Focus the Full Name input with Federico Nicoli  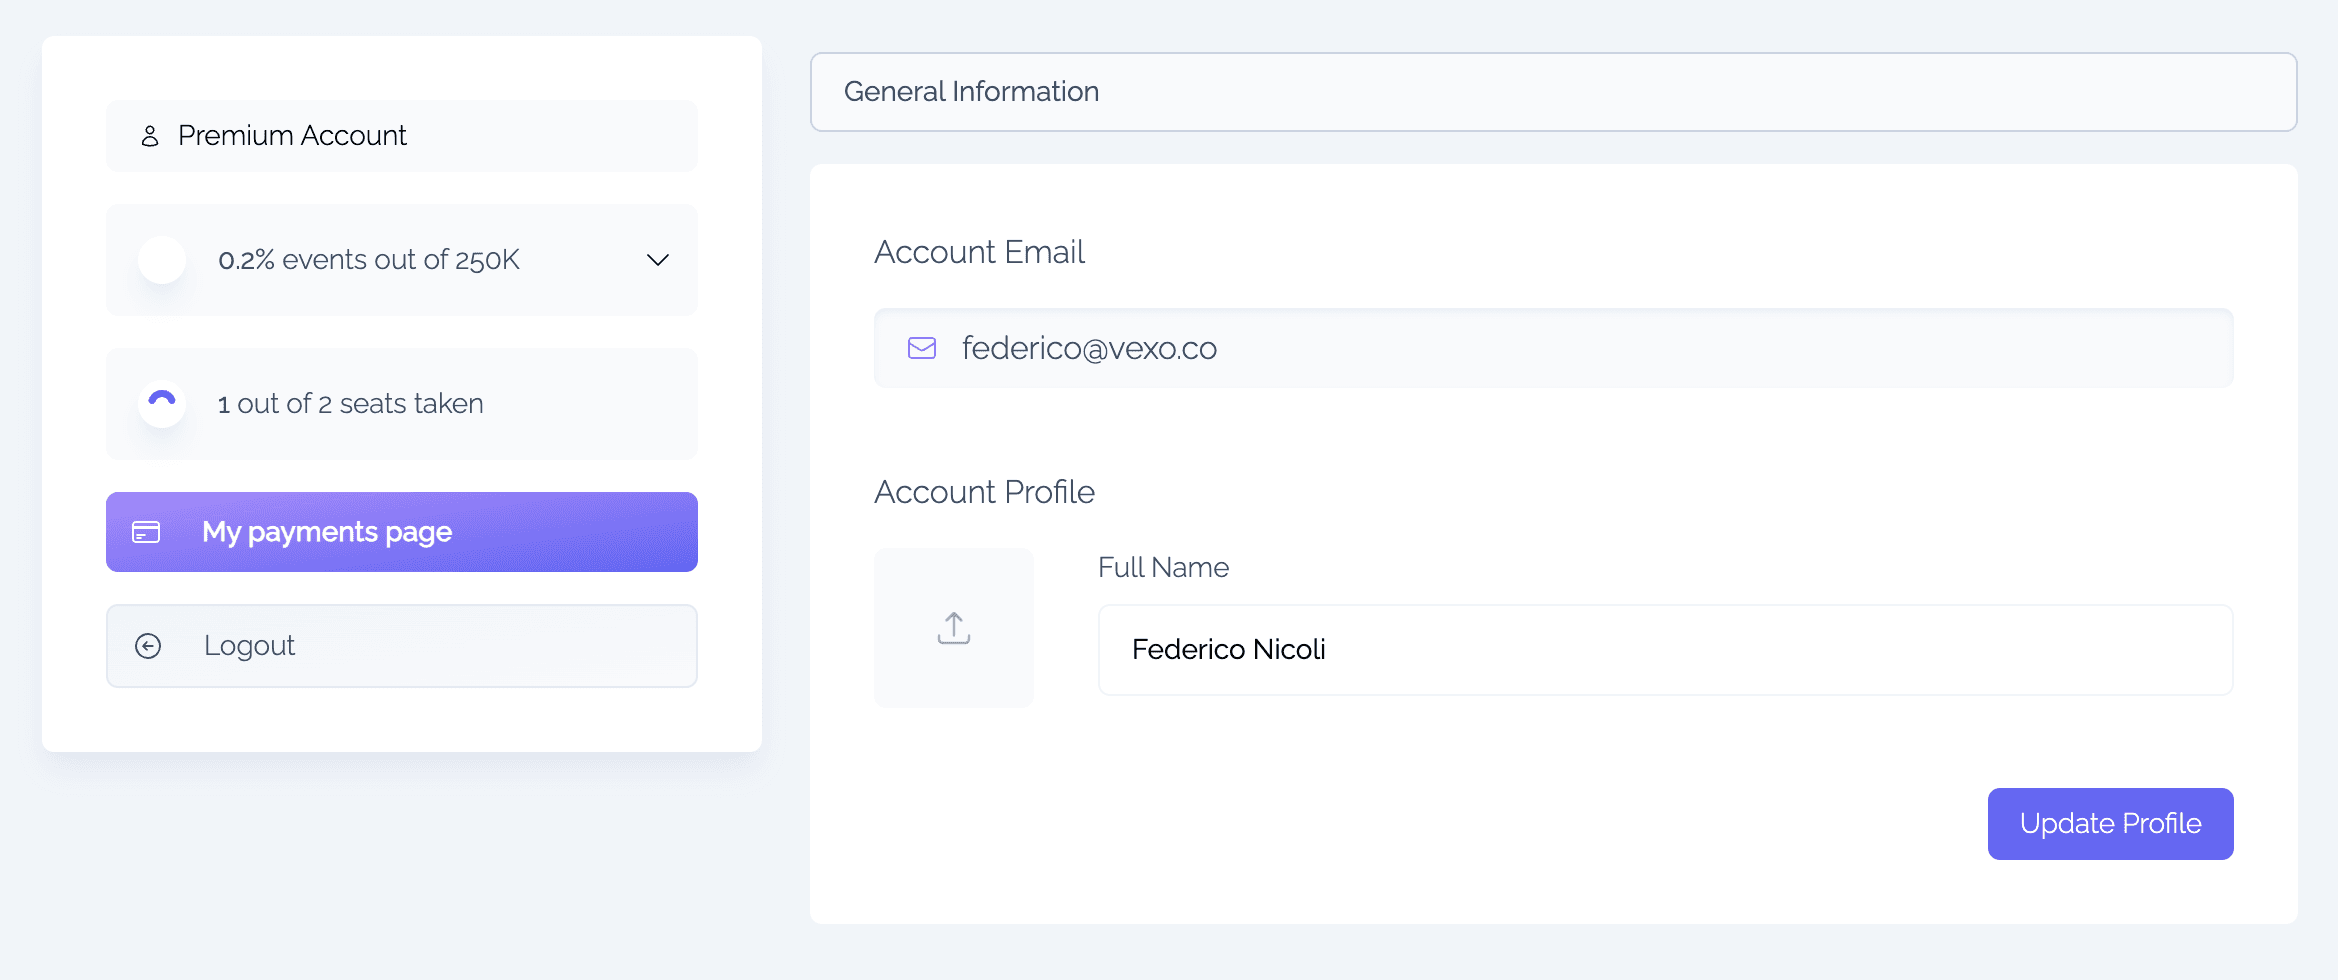point(1665,650)
